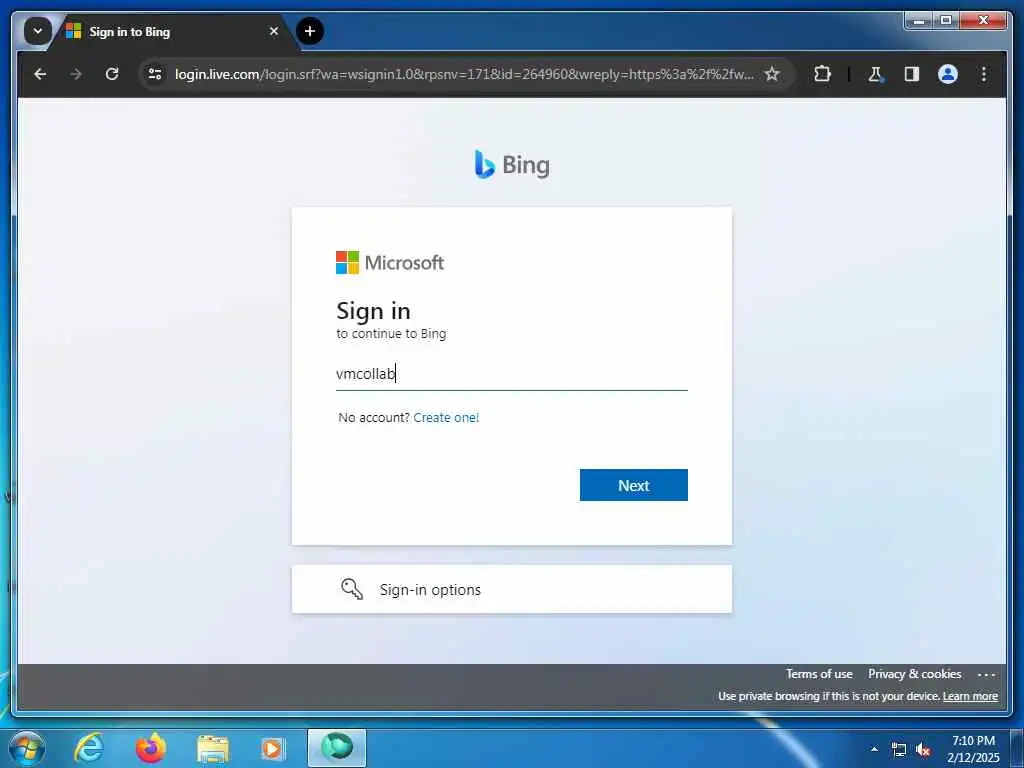Close the Sign in to Bing tab
Image resolution: width=1024 pixels, height=768 pixels.
pyautogui.click(x=274, y=31)
